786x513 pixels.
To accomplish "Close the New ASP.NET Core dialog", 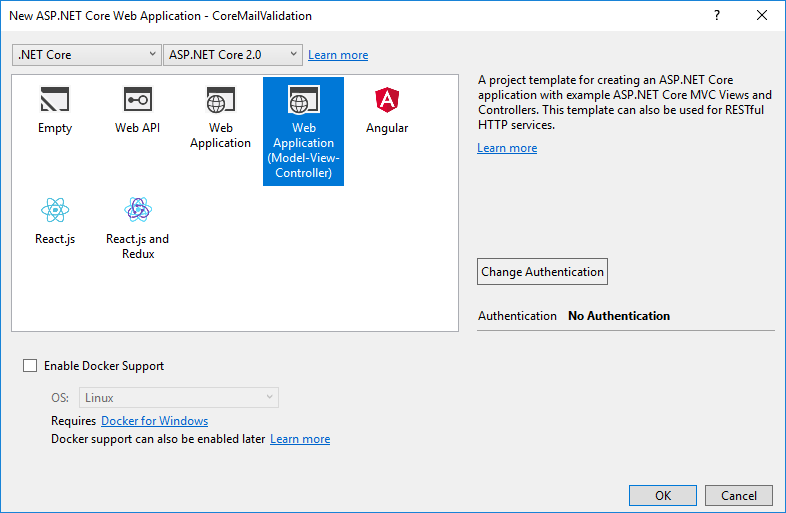I will click(x=762, y=16).
